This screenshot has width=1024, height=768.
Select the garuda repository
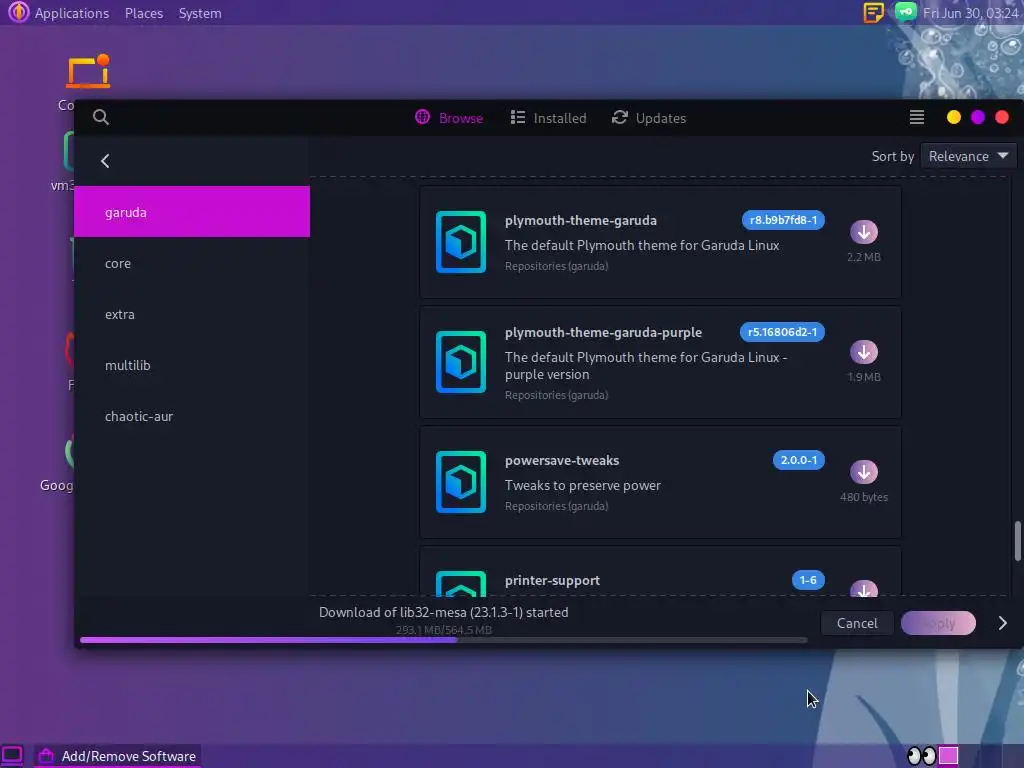coord(192,212)
